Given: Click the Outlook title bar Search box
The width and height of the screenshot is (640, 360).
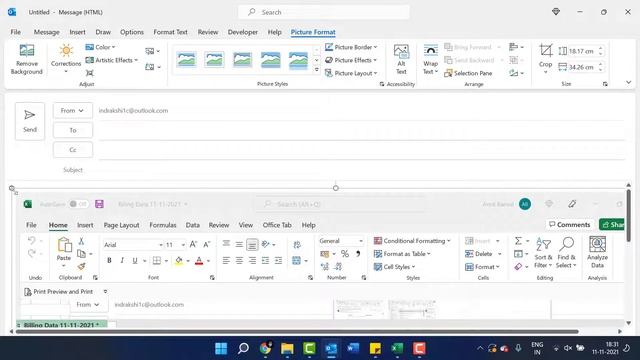Looking at the screenshot, I should pos(324,12).
